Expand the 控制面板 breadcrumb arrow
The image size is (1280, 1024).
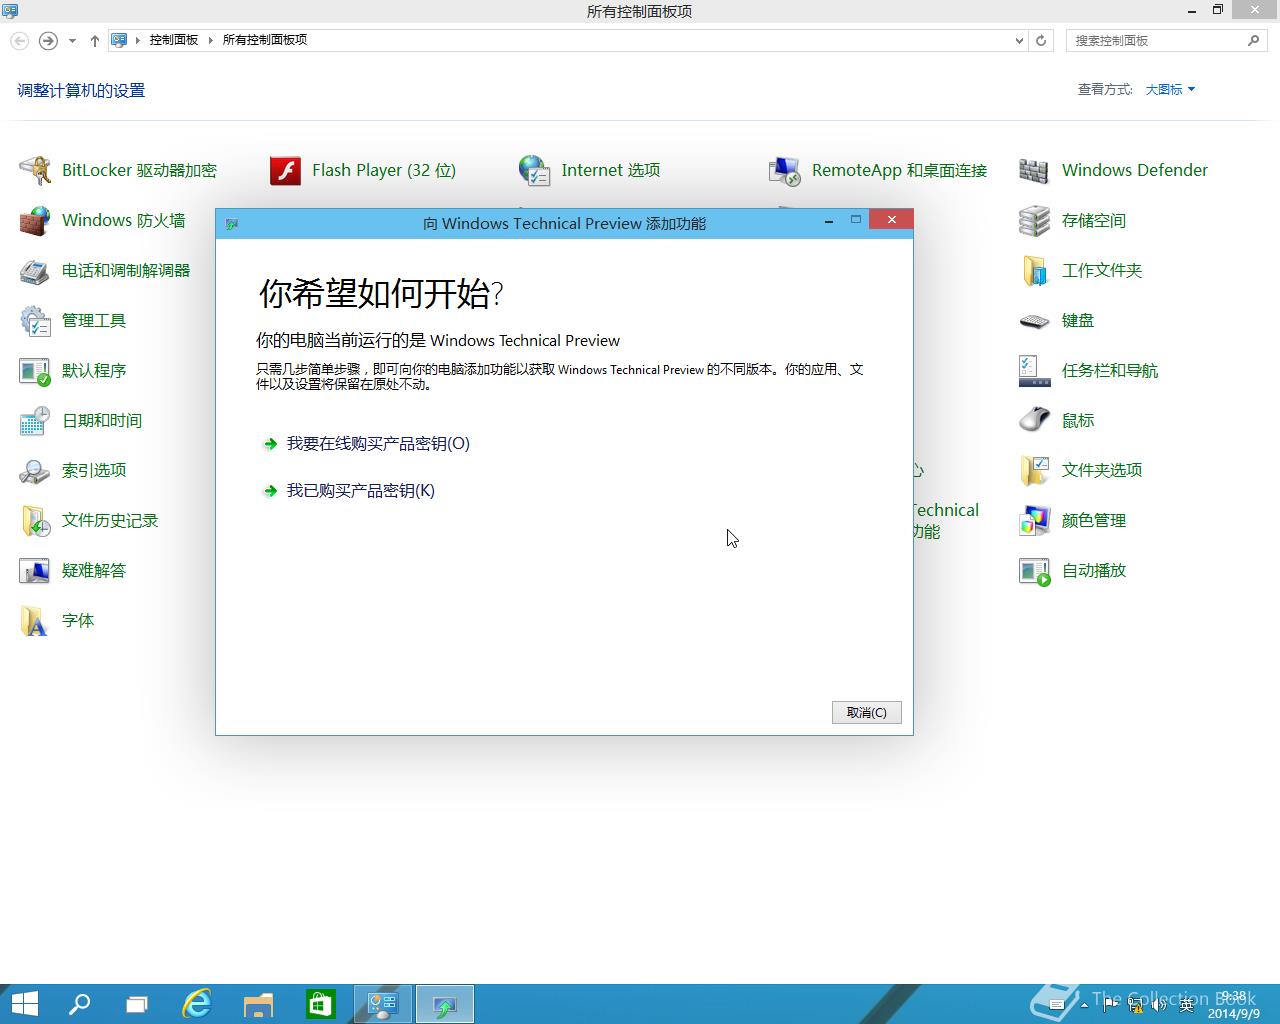[x=211, y=40]
